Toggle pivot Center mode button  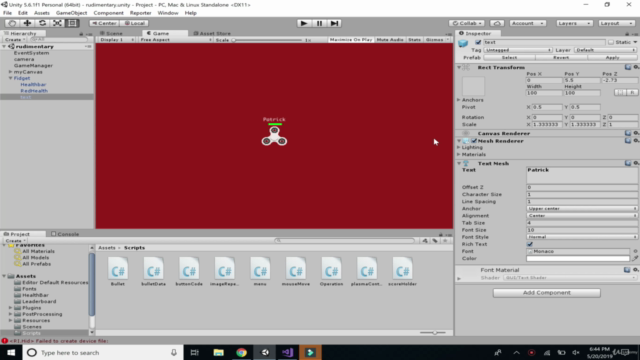(x=104, y=23)
